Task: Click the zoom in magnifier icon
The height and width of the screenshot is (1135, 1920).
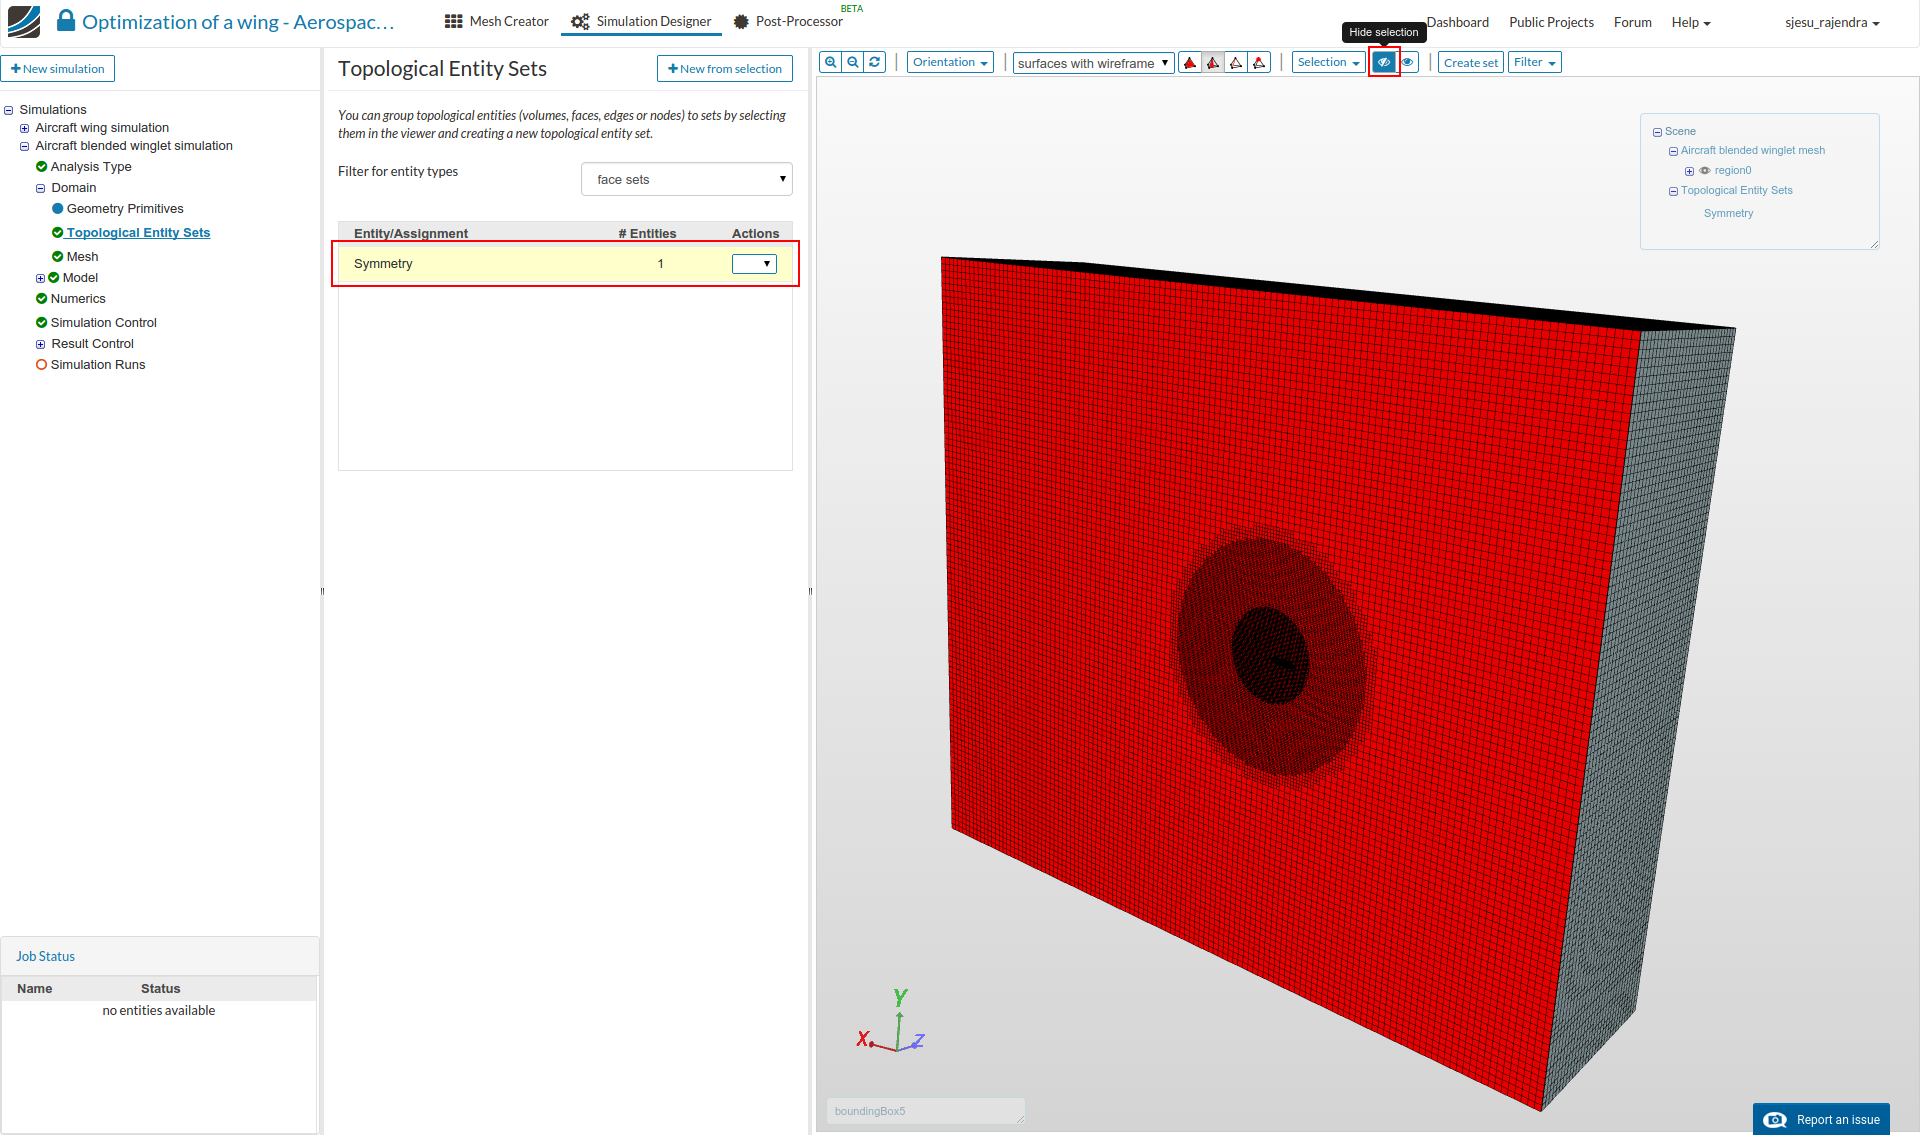Action: (x=830, y=62)
